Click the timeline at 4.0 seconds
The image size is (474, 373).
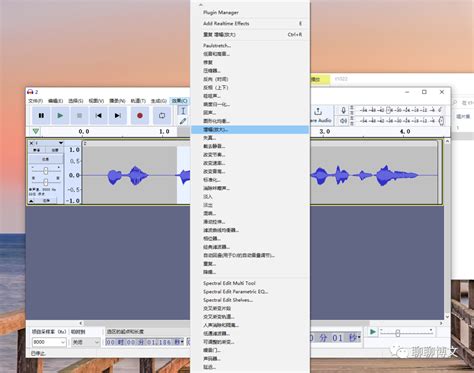point(405,132)
